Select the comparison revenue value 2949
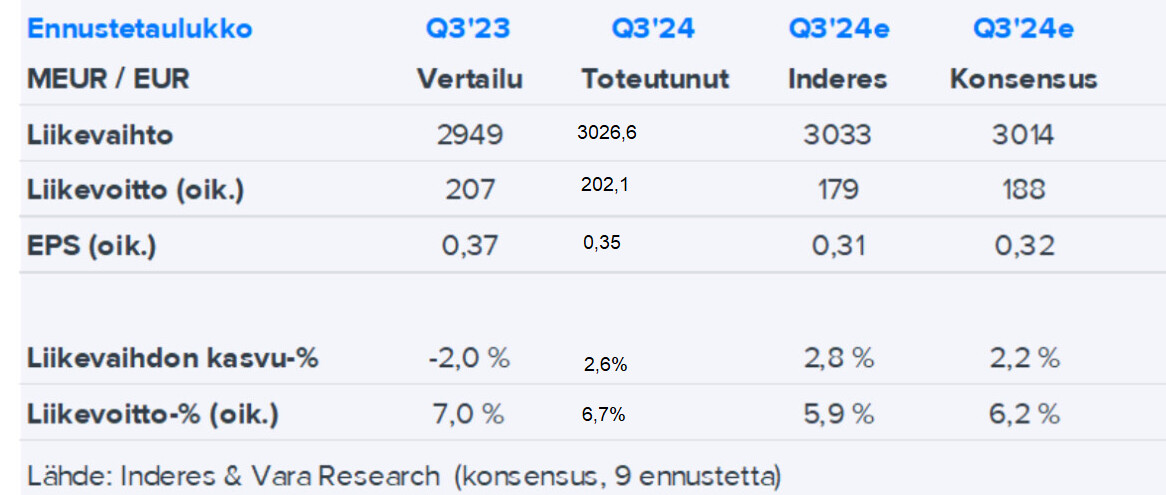 point(467,135)
